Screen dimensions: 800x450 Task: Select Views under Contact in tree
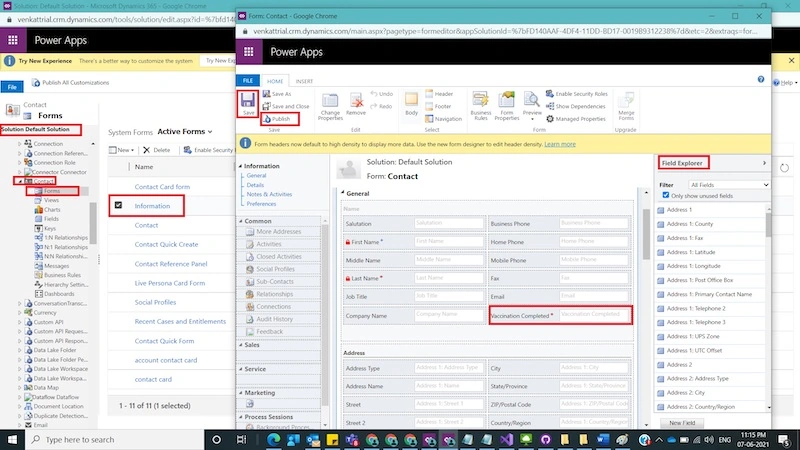coord(51,200)
